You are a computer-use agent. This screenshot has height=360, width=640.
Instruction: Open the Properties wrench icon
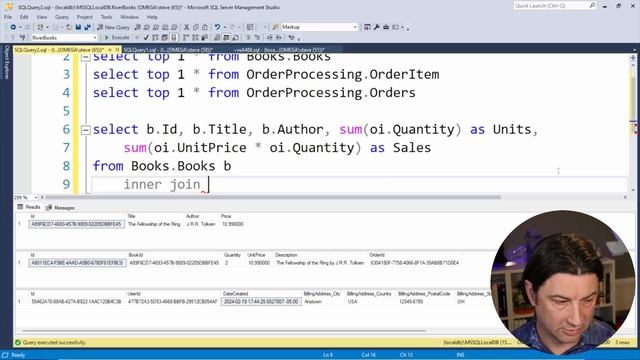(x=376, y=27)
